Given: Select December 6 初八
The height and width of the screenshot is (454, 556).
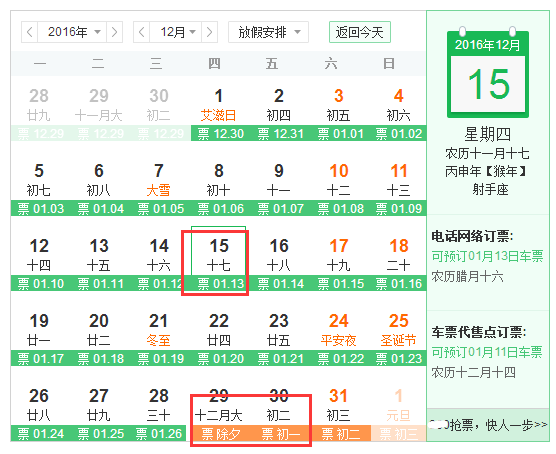Looking at the screenshot, I should (x=99, y=180).
